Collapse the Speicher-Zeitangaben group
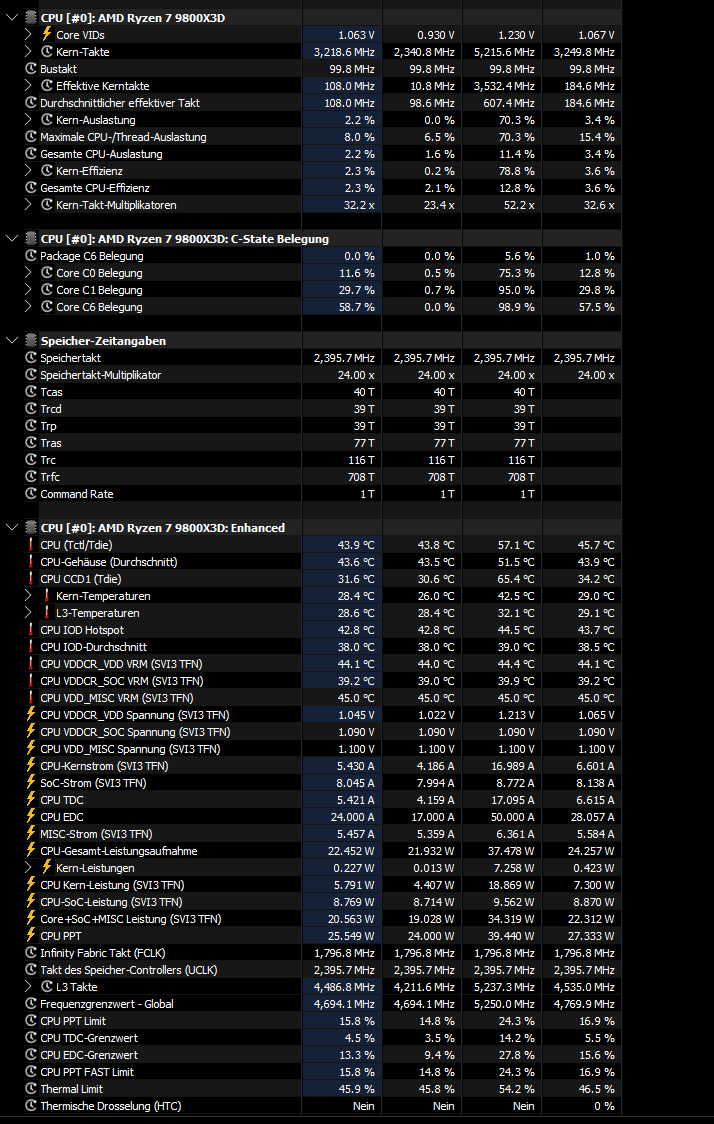 coord(12,340)
